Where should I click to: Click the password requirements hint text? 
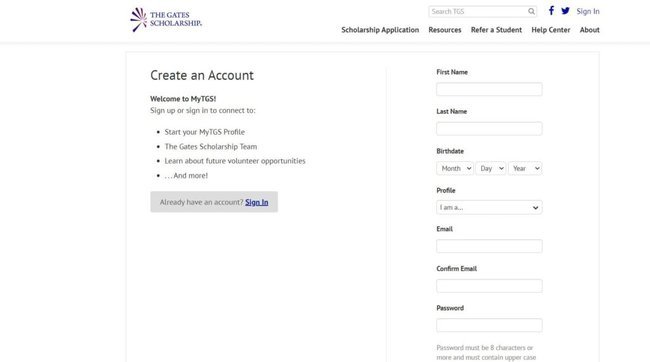486,352
